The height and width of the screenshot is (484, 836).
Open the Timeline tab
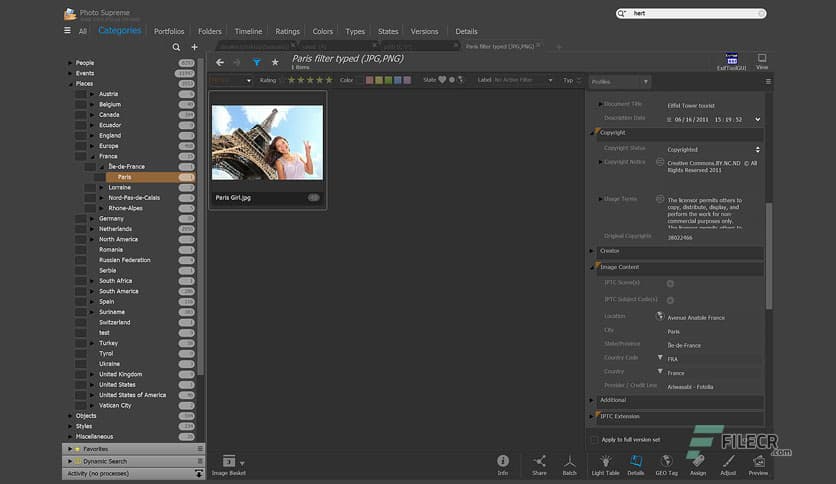pos(248,31)
